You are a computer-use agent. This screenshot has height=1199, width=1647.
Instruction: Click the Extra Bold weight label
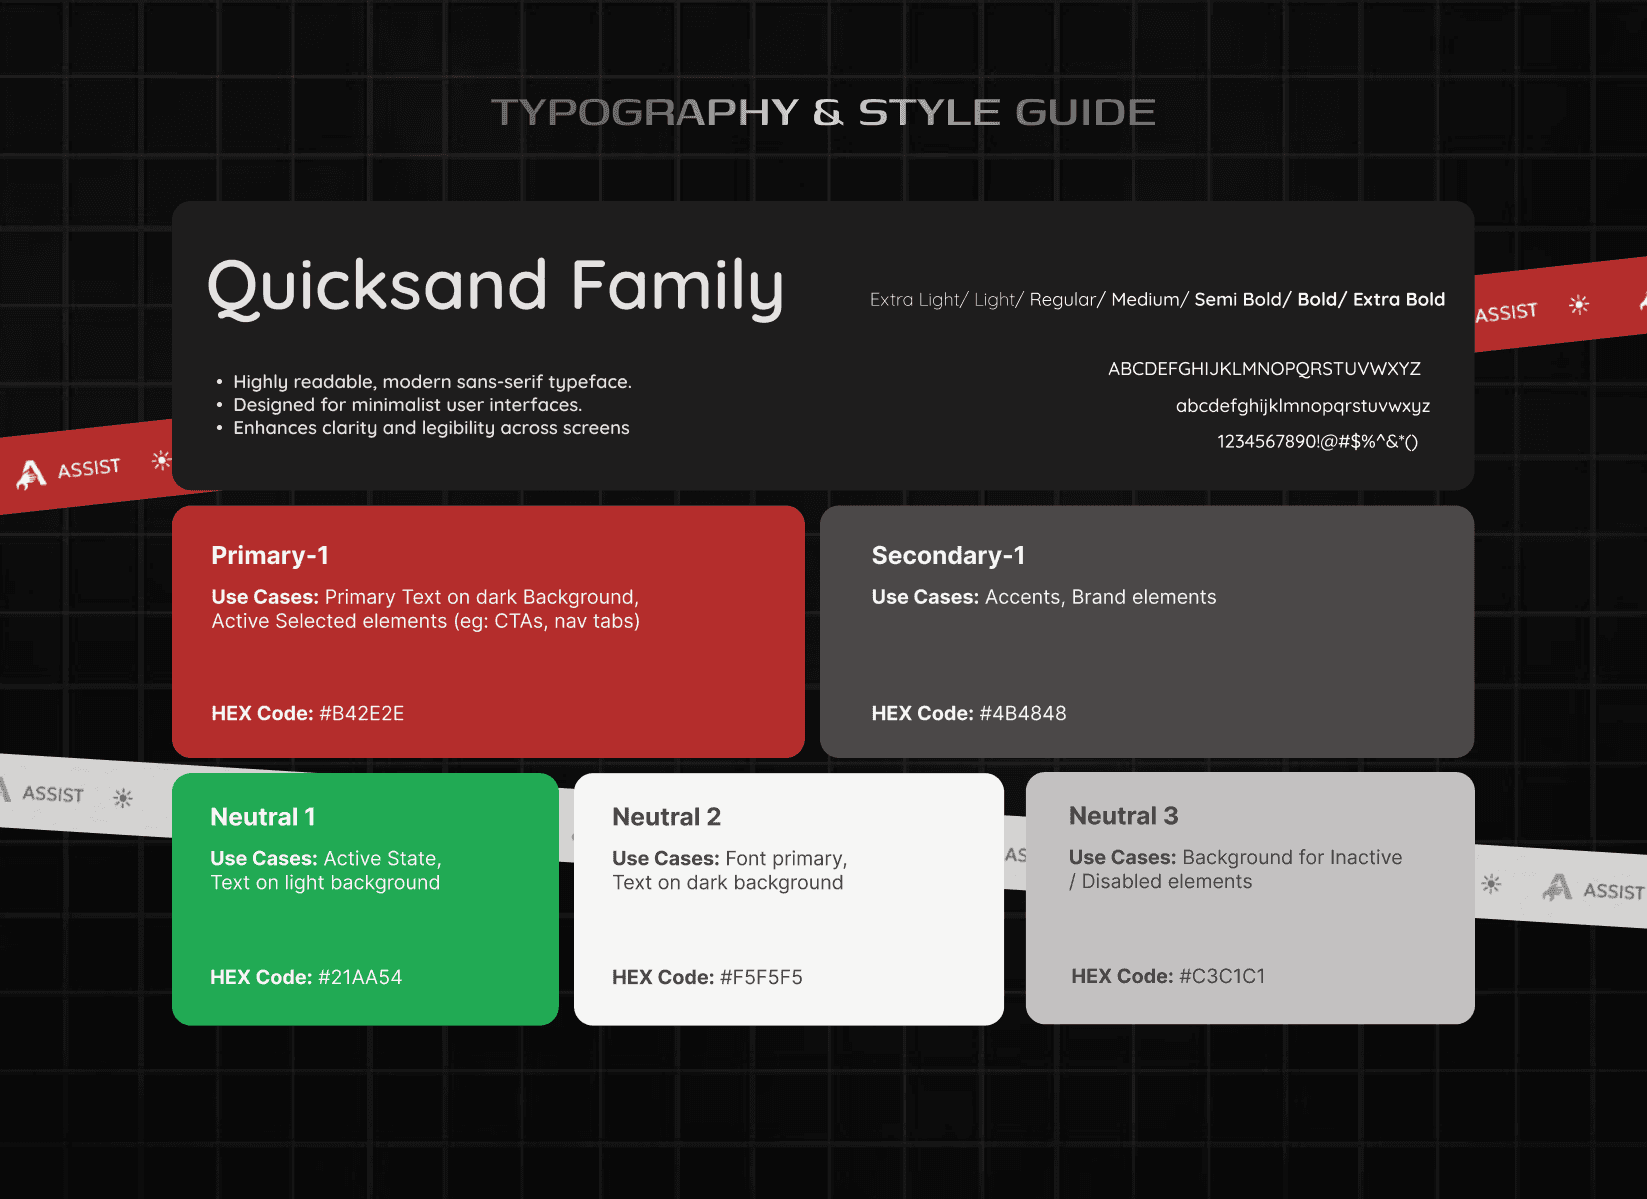point(1399,299)
